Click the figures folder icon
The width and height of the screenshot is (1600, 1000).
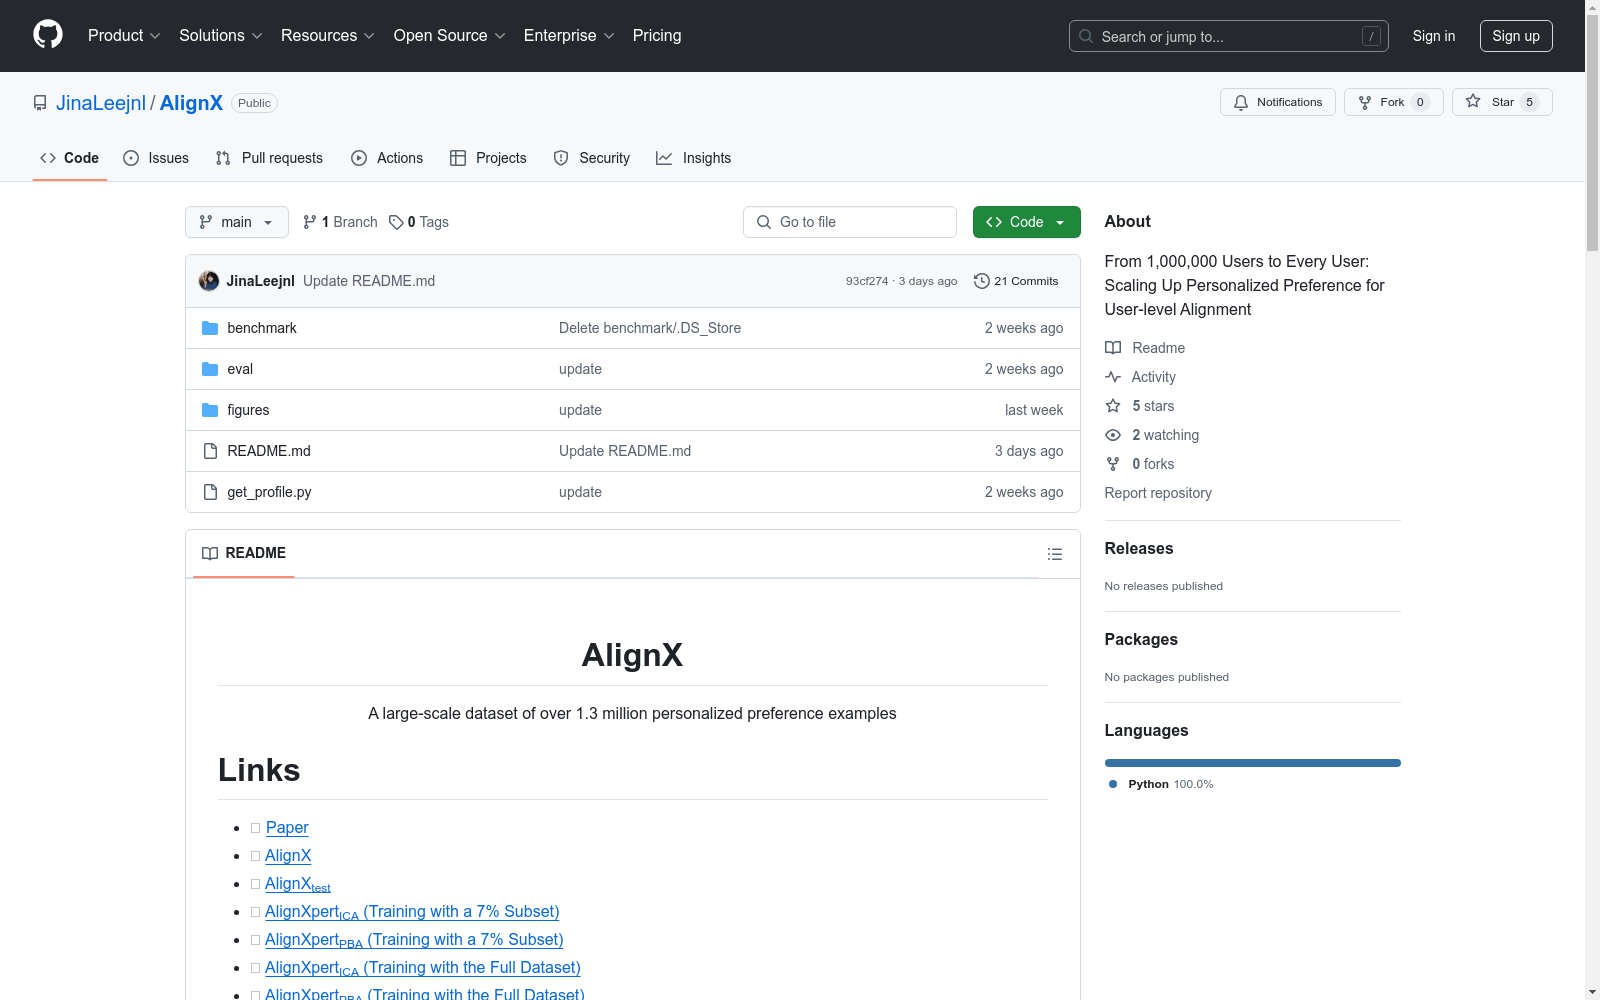tap(210, 410)
